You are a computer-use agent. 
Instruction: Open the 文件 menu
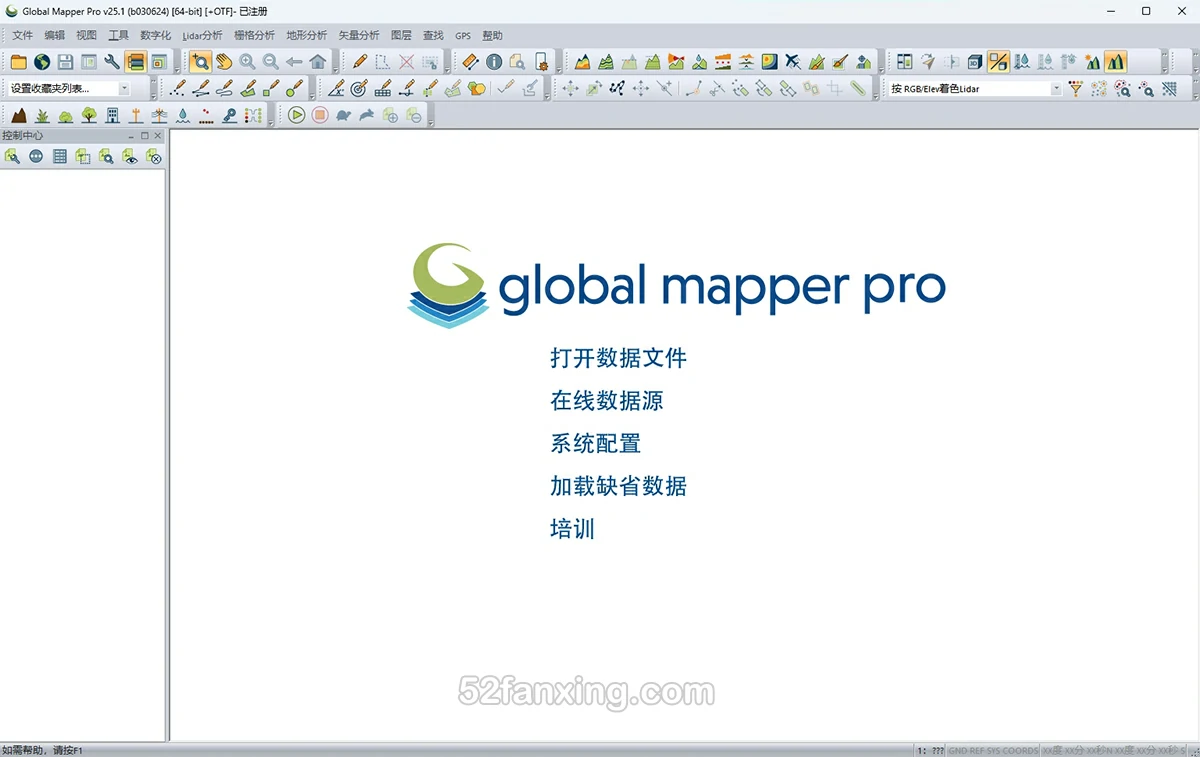[x=22, y=35]
